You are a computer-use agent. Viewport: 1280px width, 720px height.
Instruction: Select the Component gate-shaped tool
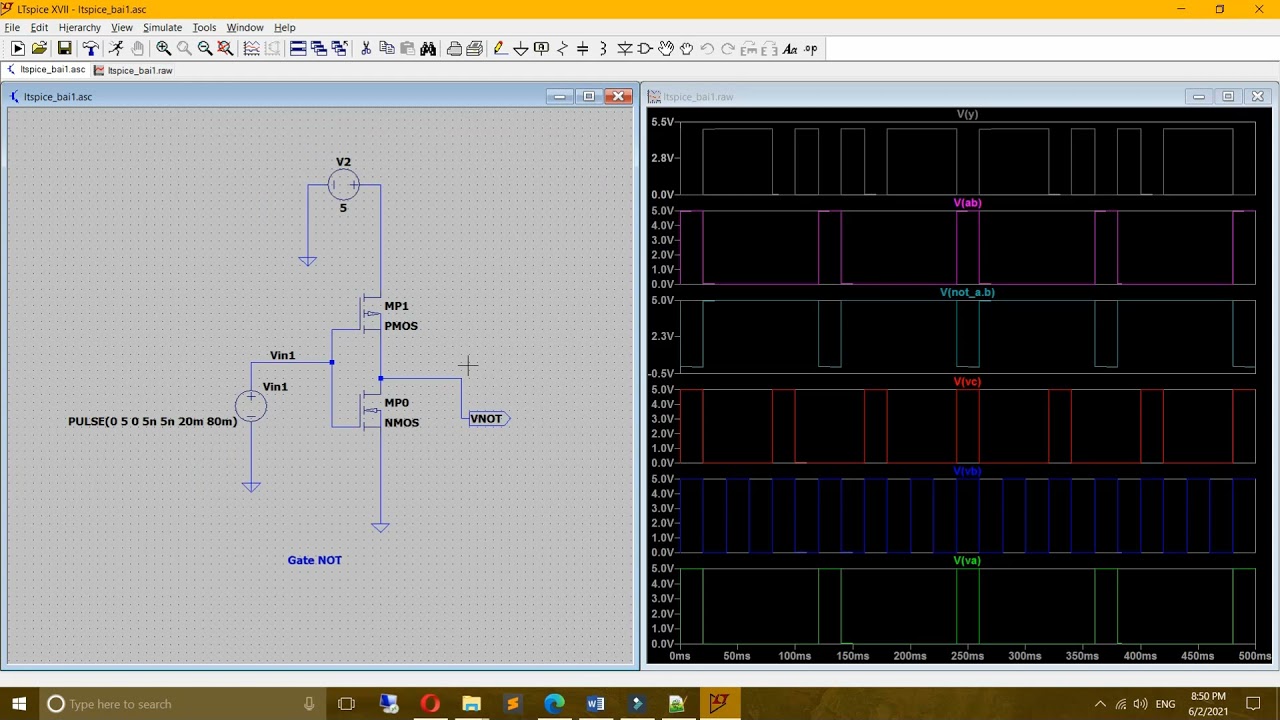[645, 49]
